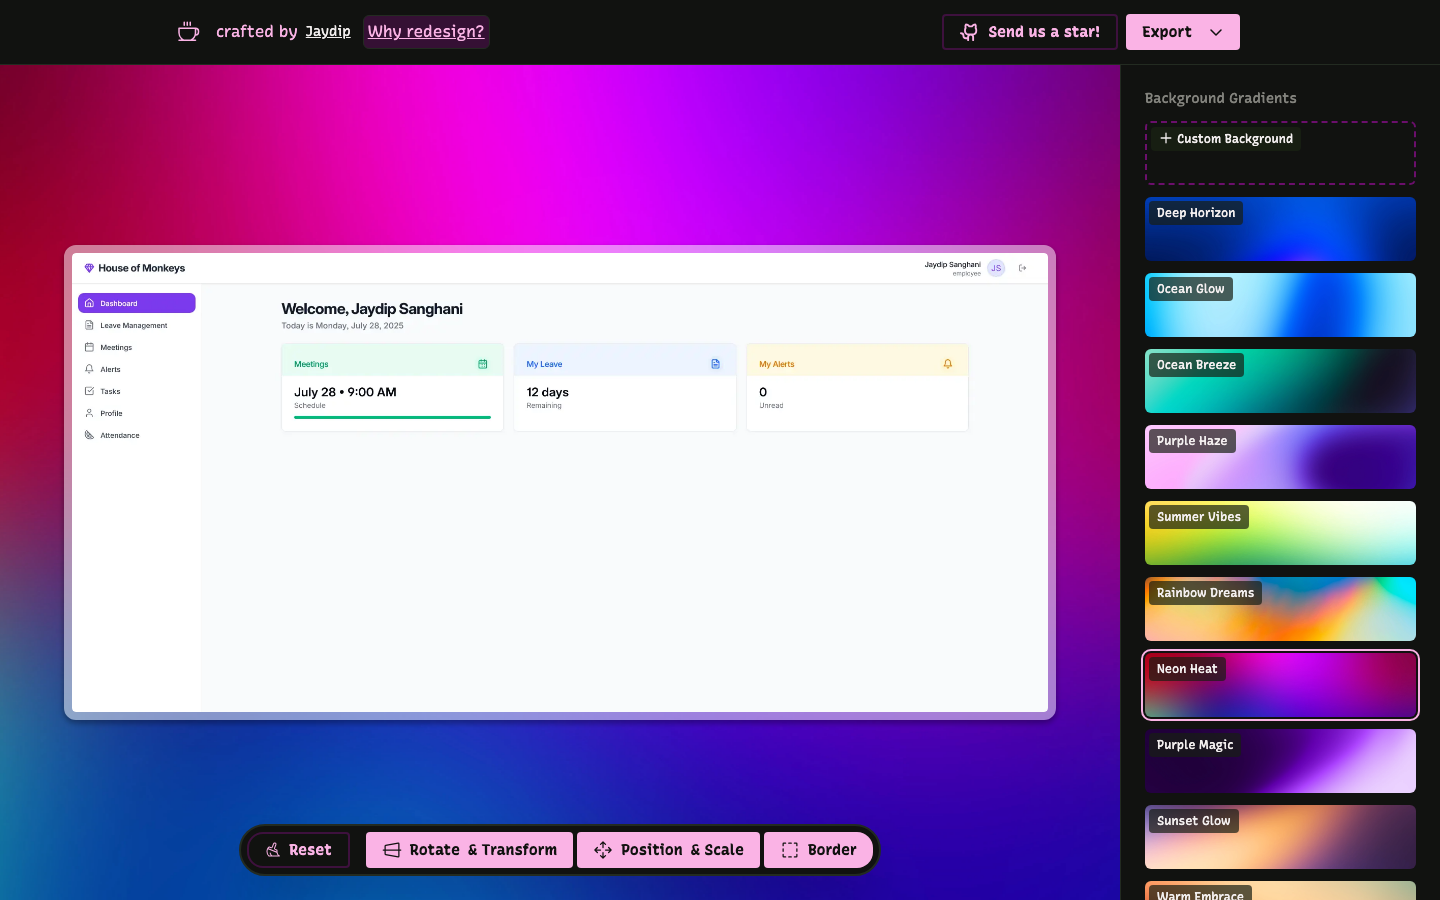Viewport: 1440px width, 900px height.
Task: Choose the Purple Magic gradient
Action: point(1280,761)
